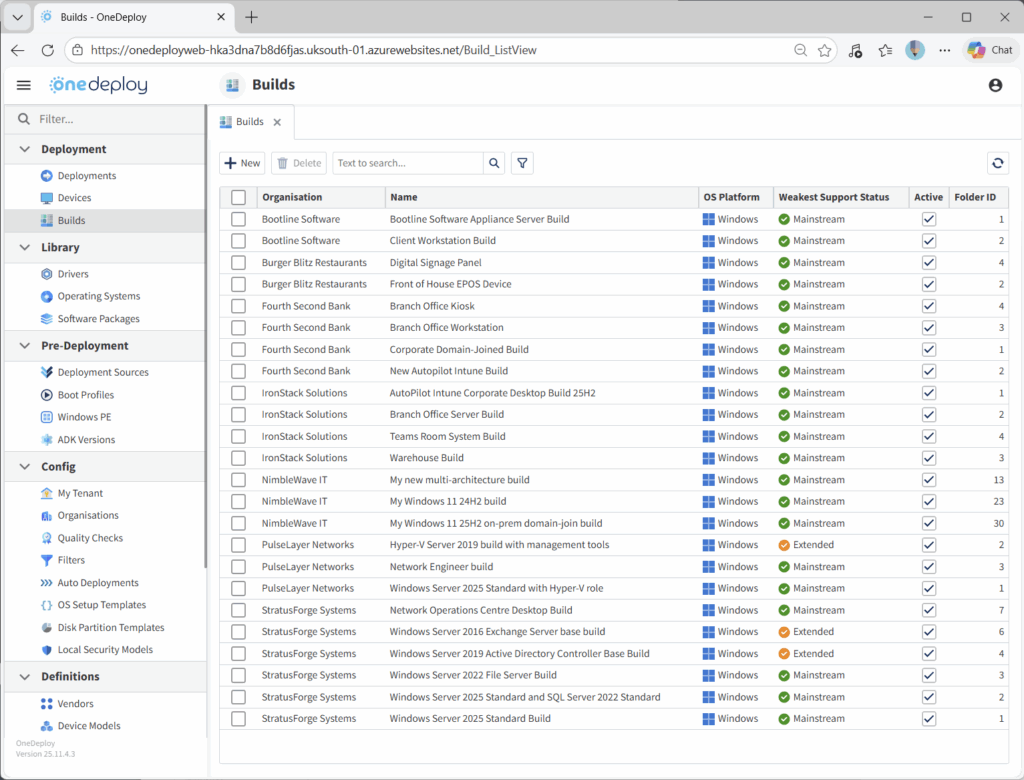Viewport: 1024px width, 780px height.
Task: Sort by Name column header
Action: 404,197
